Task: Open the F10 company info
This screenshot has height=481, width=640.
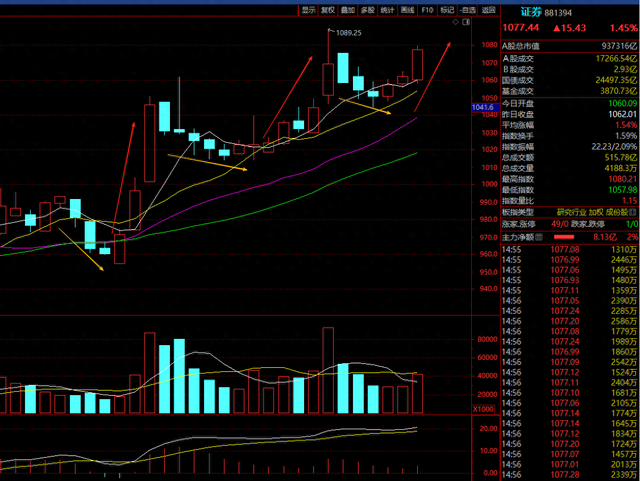Action: (427, 10)
